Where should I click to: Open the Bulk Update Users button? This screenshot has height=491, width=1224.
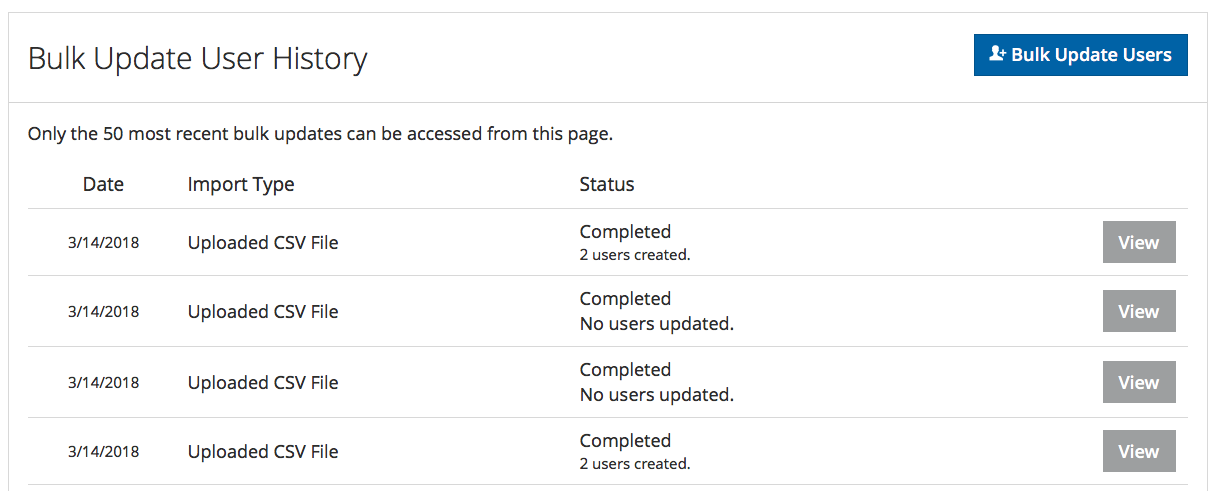[1081, 55]
